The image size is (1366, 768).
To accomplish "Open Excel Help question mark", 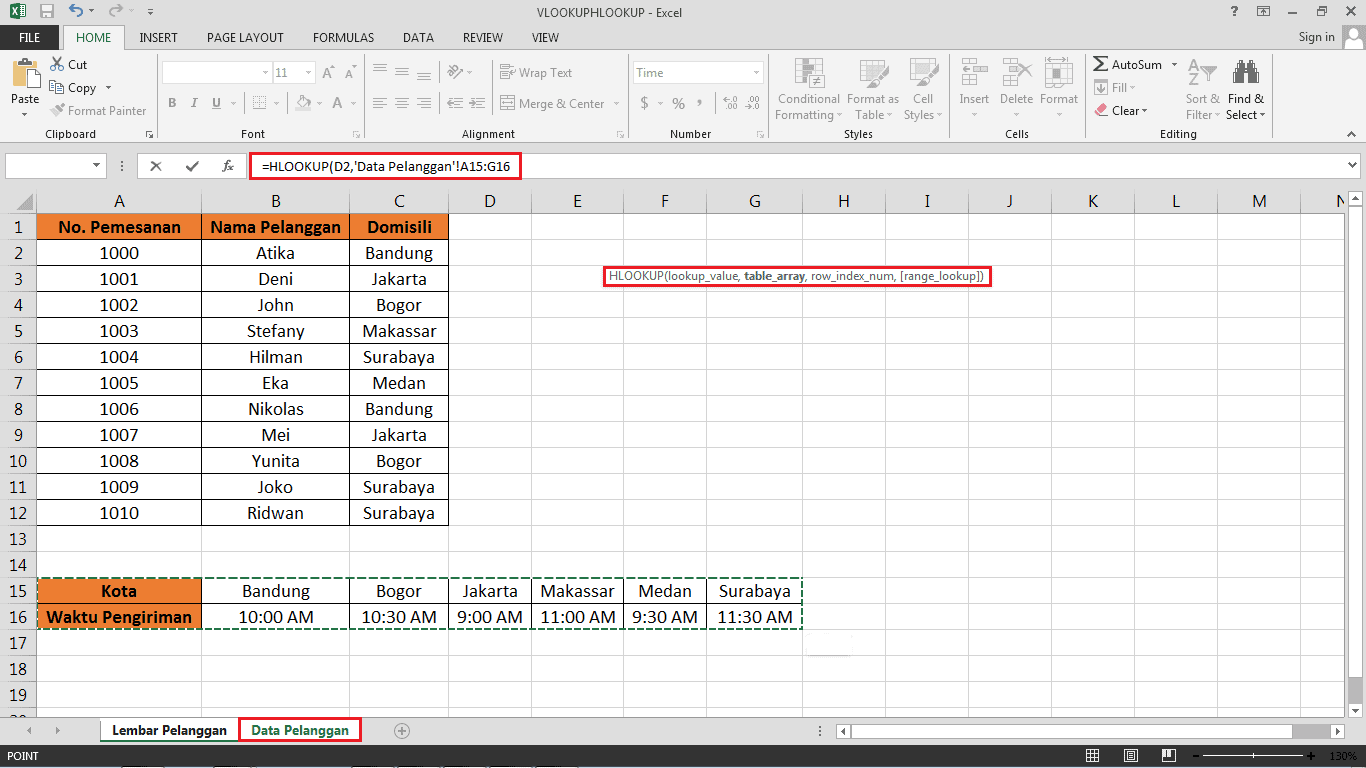I will click(x=1235, y=12).
